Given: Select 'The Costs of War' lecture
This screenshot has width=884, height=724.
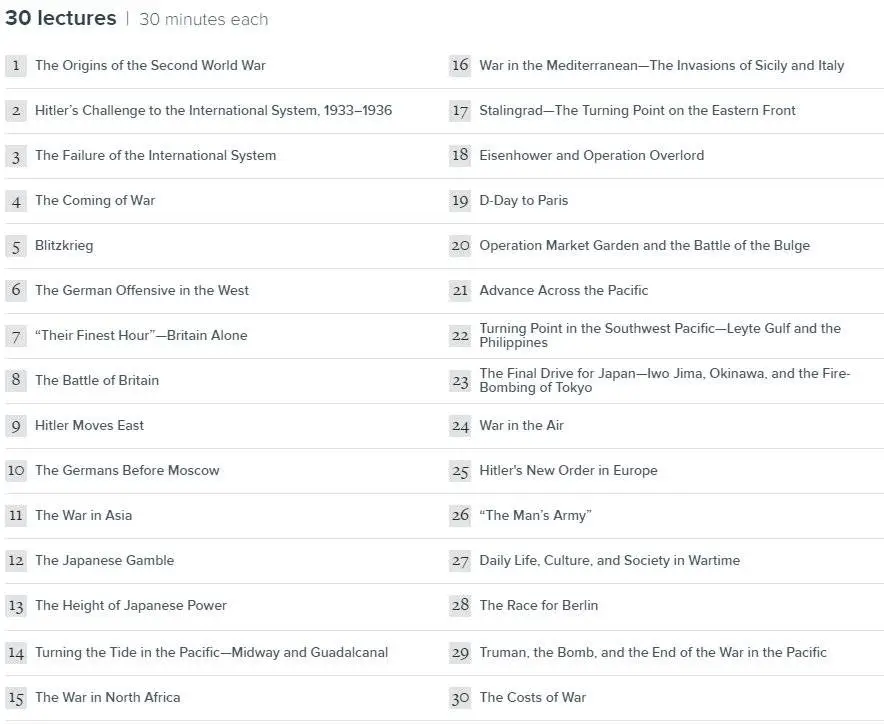Looking at the screenshot, I should click(532, 698).
